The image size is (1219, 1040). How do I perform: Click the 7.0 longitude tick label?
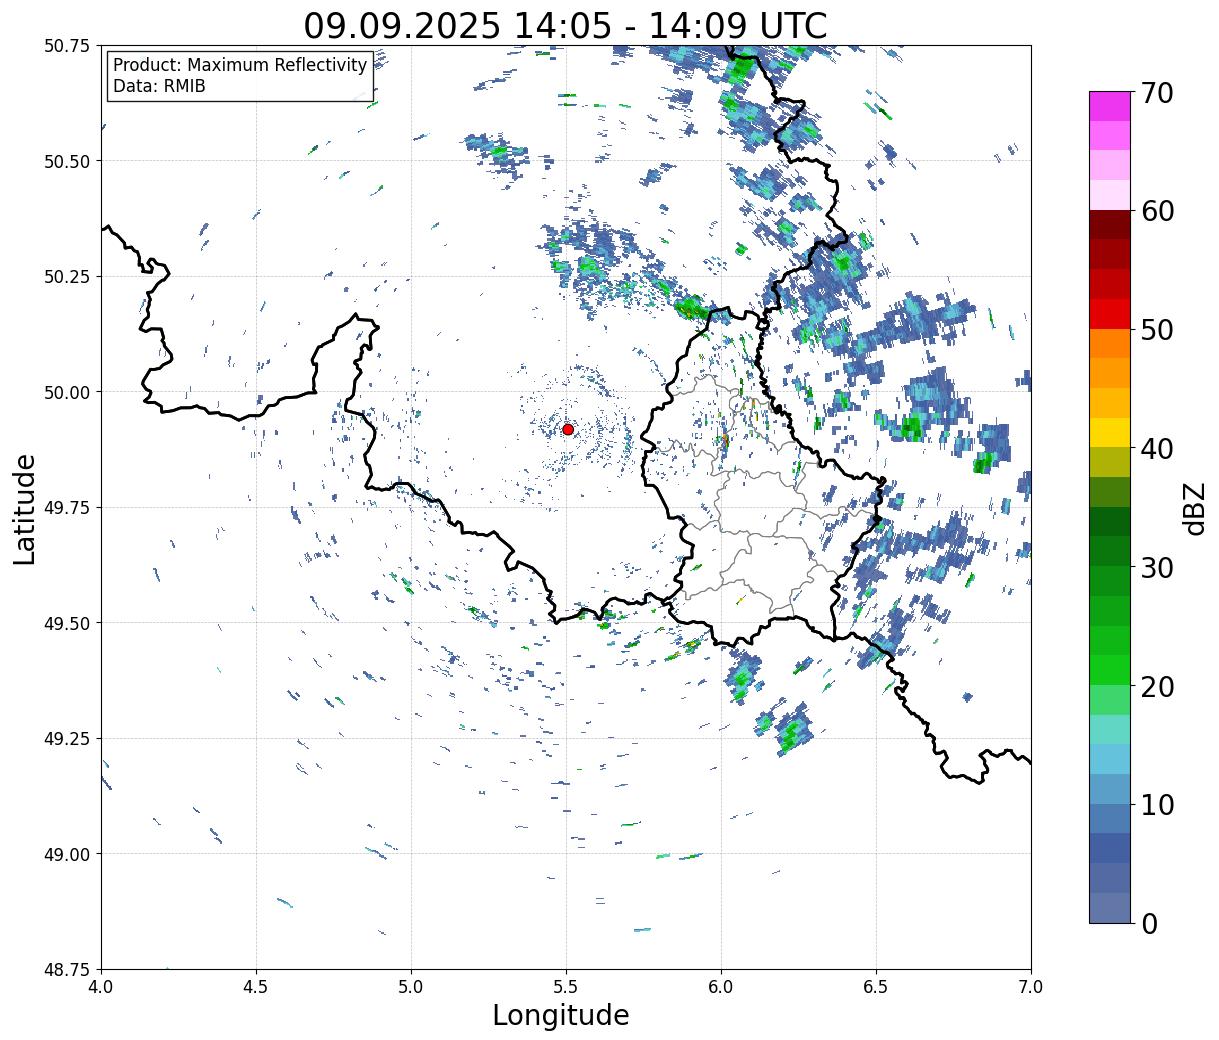(x=1031, y=986)
